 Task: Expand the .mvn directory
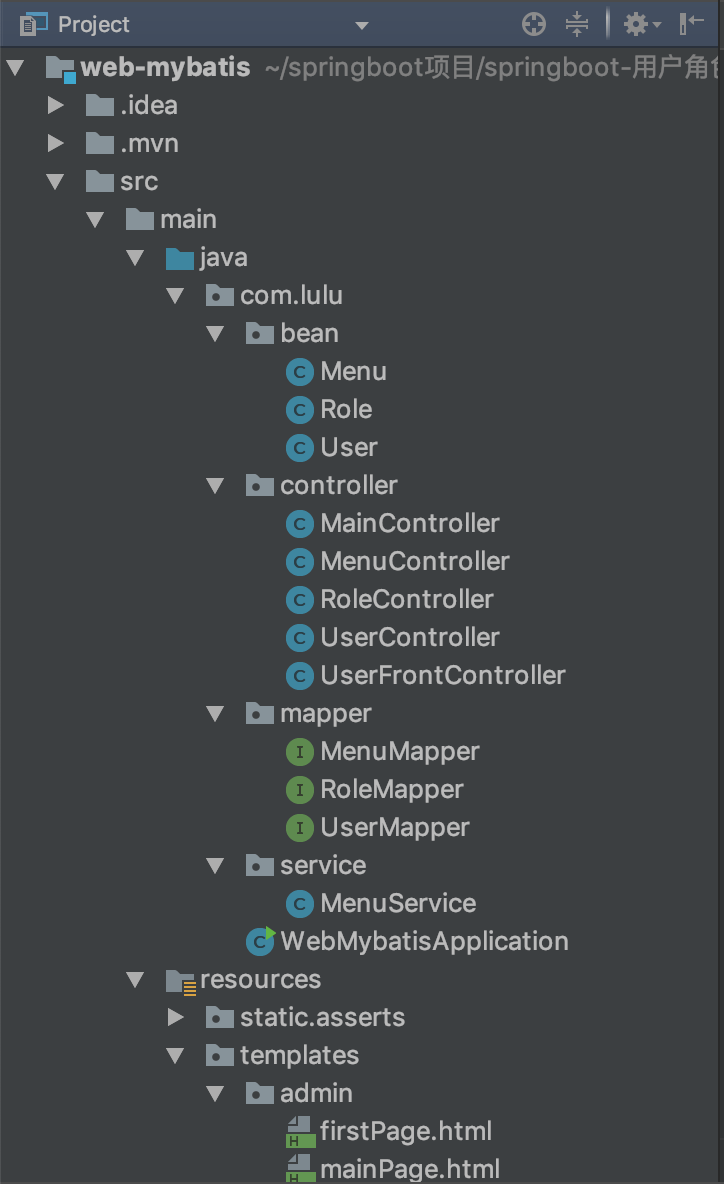tap(55, 143)
